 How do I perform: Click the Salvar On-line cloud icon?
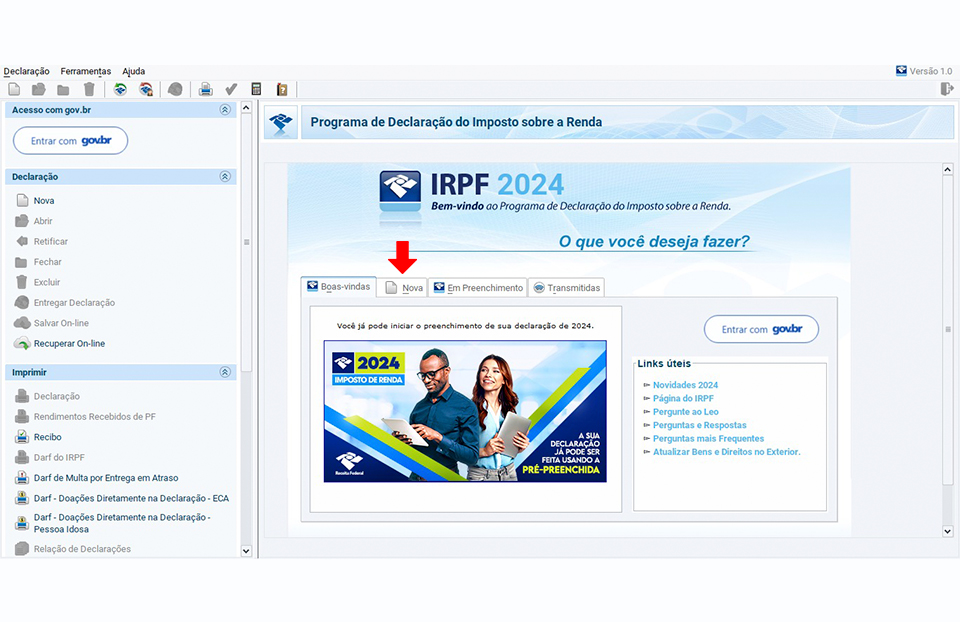point(22,323)
